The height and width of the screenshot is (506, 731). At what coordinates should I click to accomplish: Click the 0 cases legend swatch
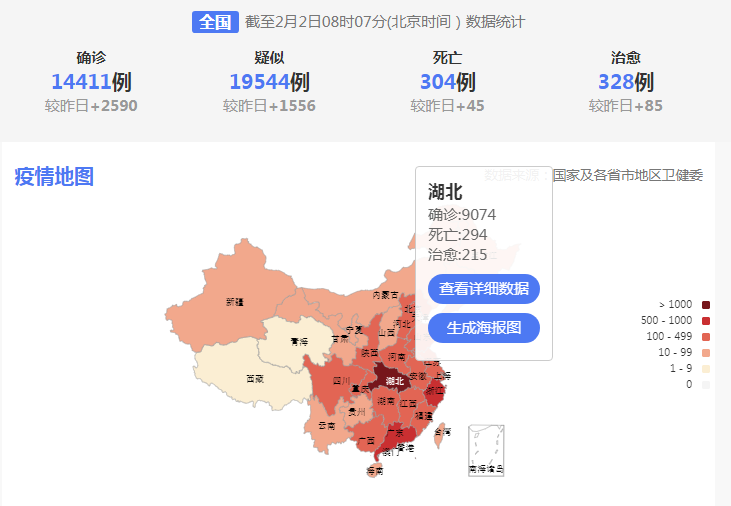click(706, 385)
